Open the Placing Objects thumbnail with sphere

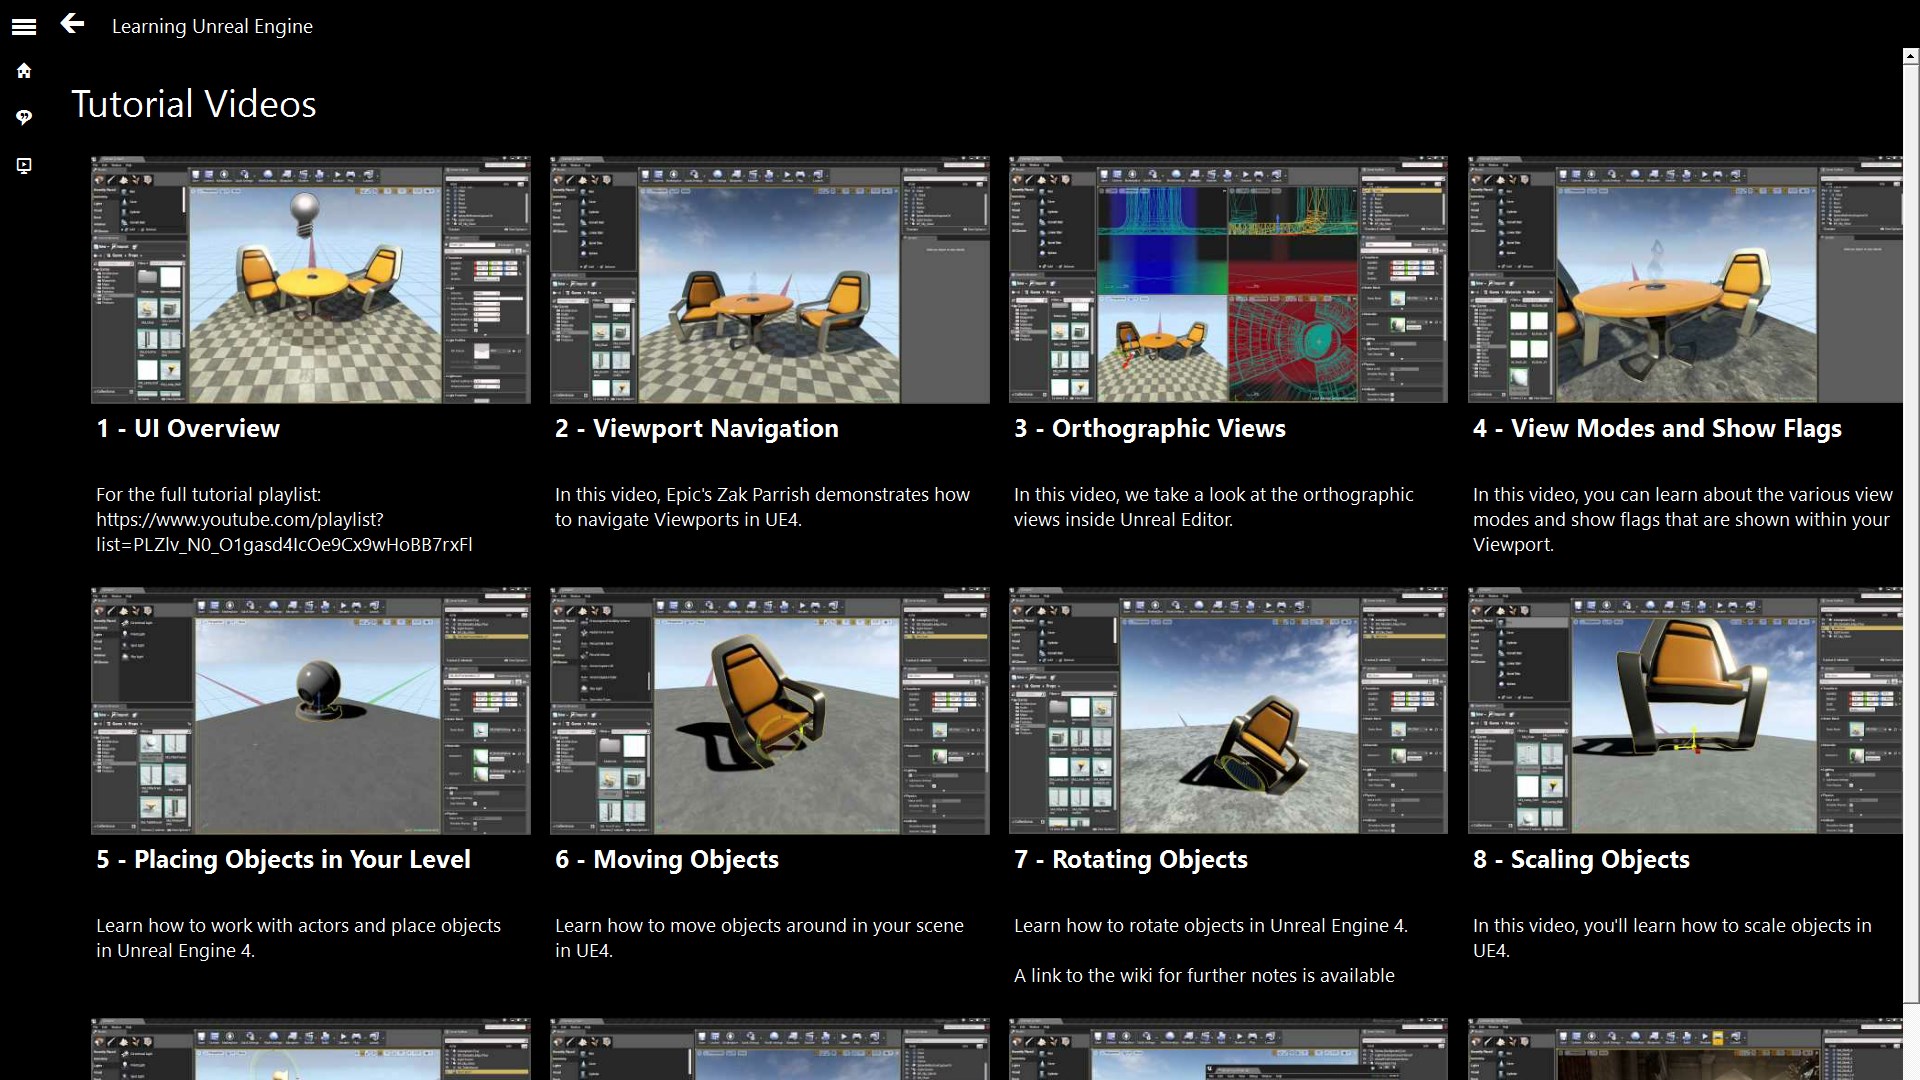(310, 711)
